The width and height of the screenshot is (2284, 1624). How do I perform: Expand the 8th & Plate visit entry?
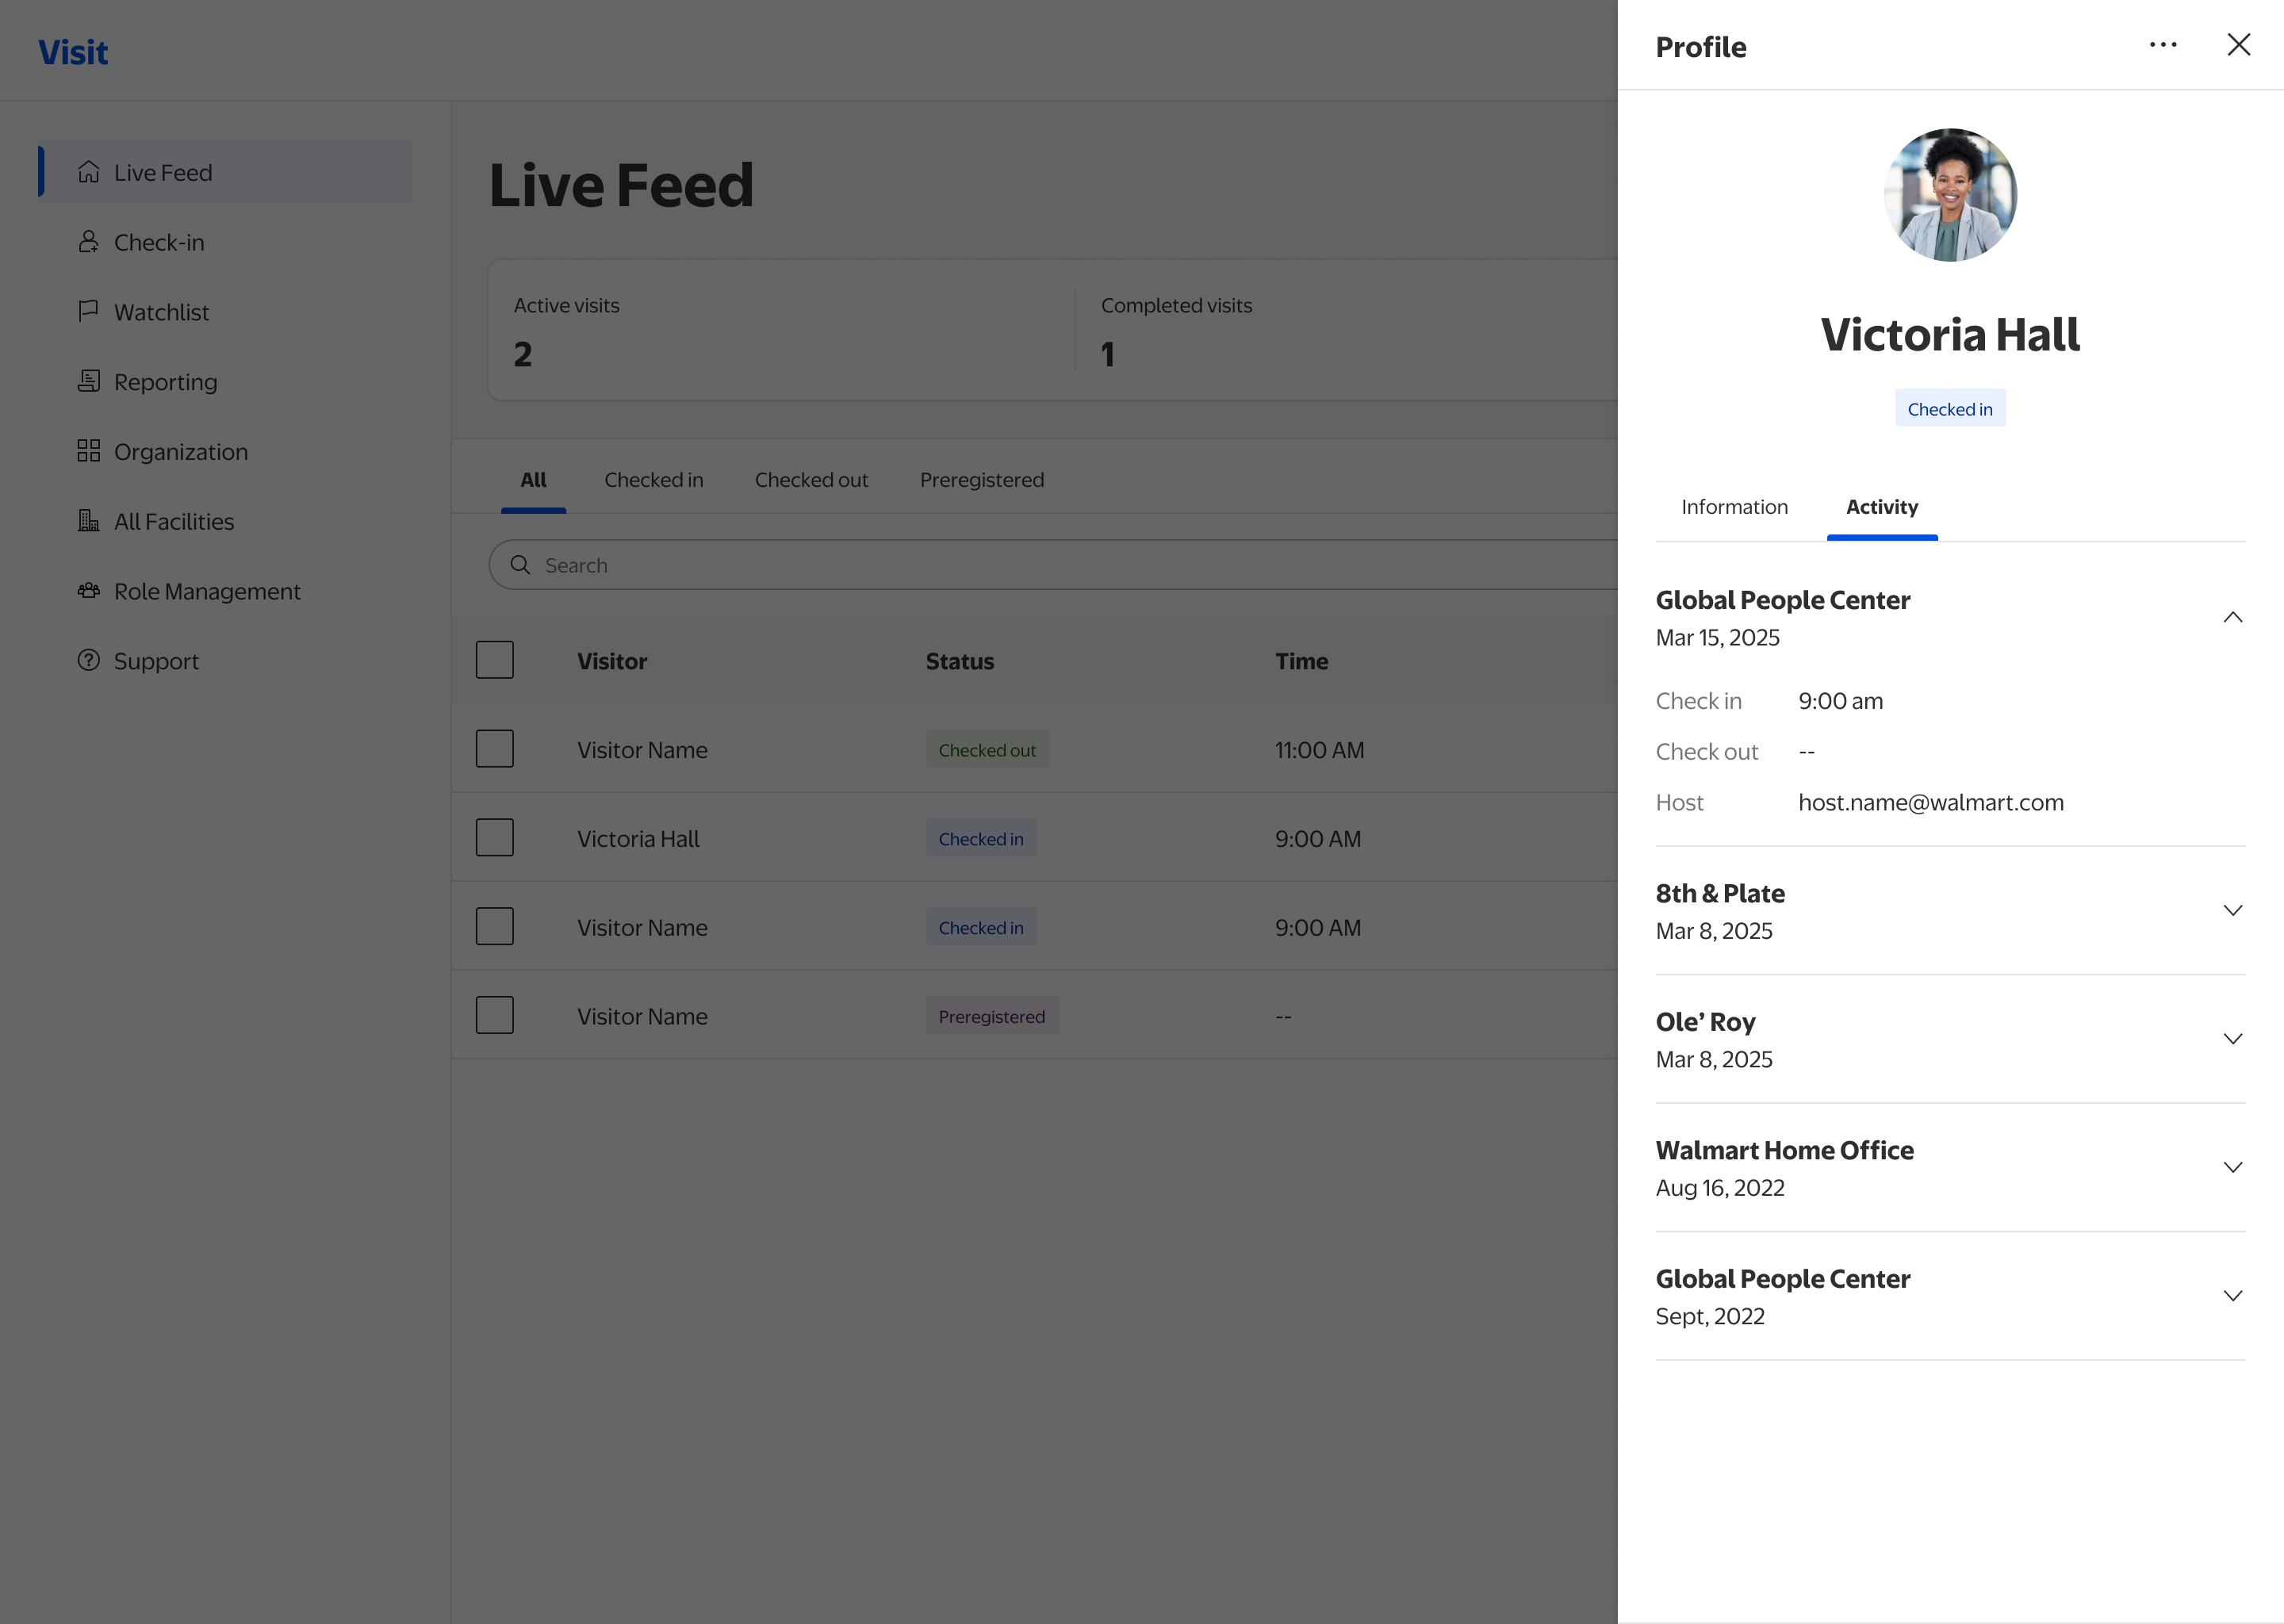point(2233,910)
